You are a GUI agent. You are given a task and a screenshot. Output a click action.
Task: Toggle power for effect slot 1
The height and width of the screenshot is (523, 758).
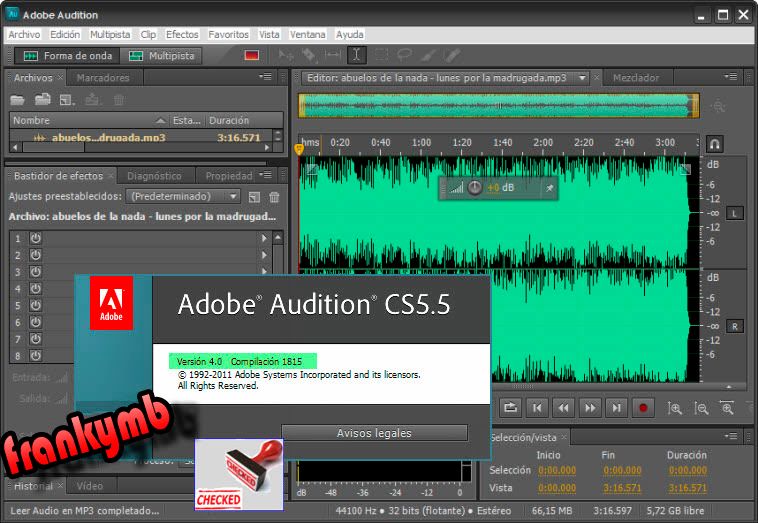pos(35,238)
